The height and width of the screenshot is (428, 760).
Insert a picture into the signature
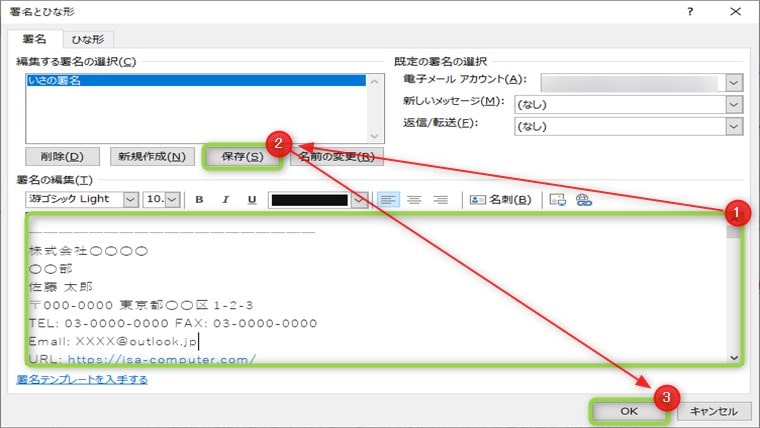pyautogui.click(x=557, y=200)
